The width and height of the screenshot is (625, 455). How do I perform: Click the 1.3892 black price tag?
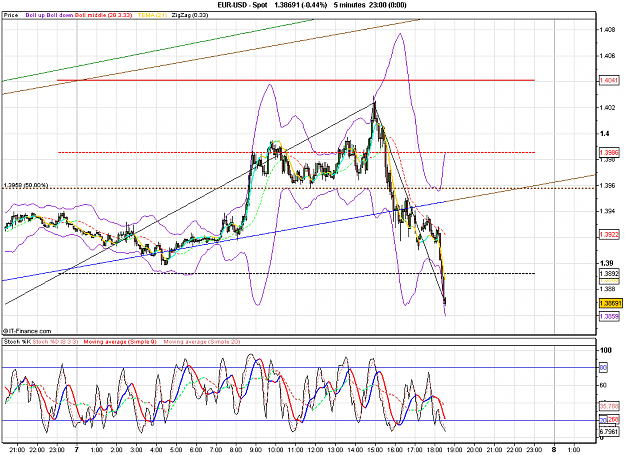(x=609, y=274)
